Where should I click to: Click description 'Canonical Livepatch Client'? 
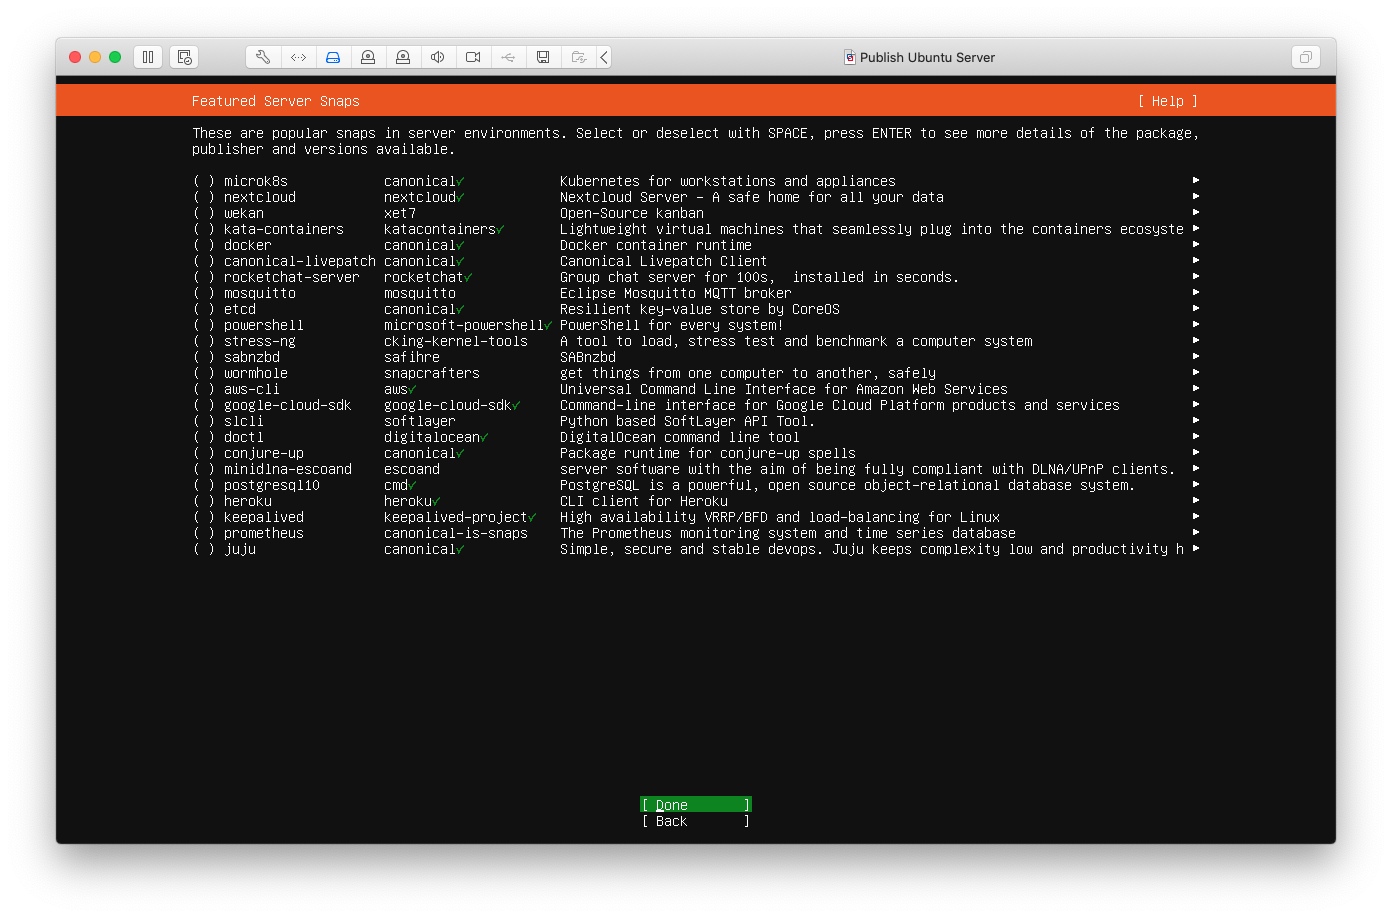(664, 261)
